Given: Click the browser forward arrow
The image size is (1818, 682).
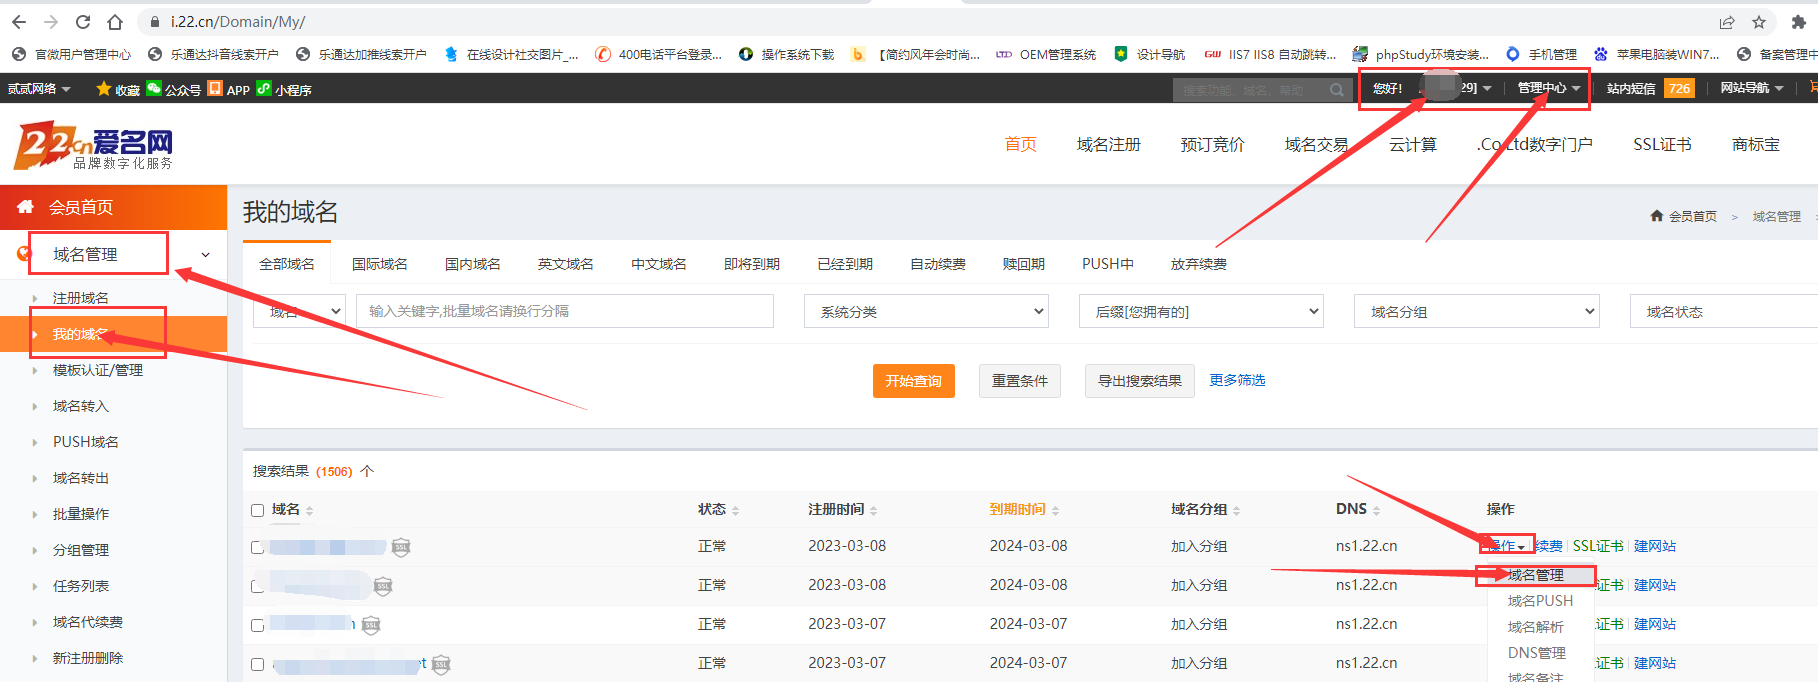Looking at the screenshot, I should [51, 22].
